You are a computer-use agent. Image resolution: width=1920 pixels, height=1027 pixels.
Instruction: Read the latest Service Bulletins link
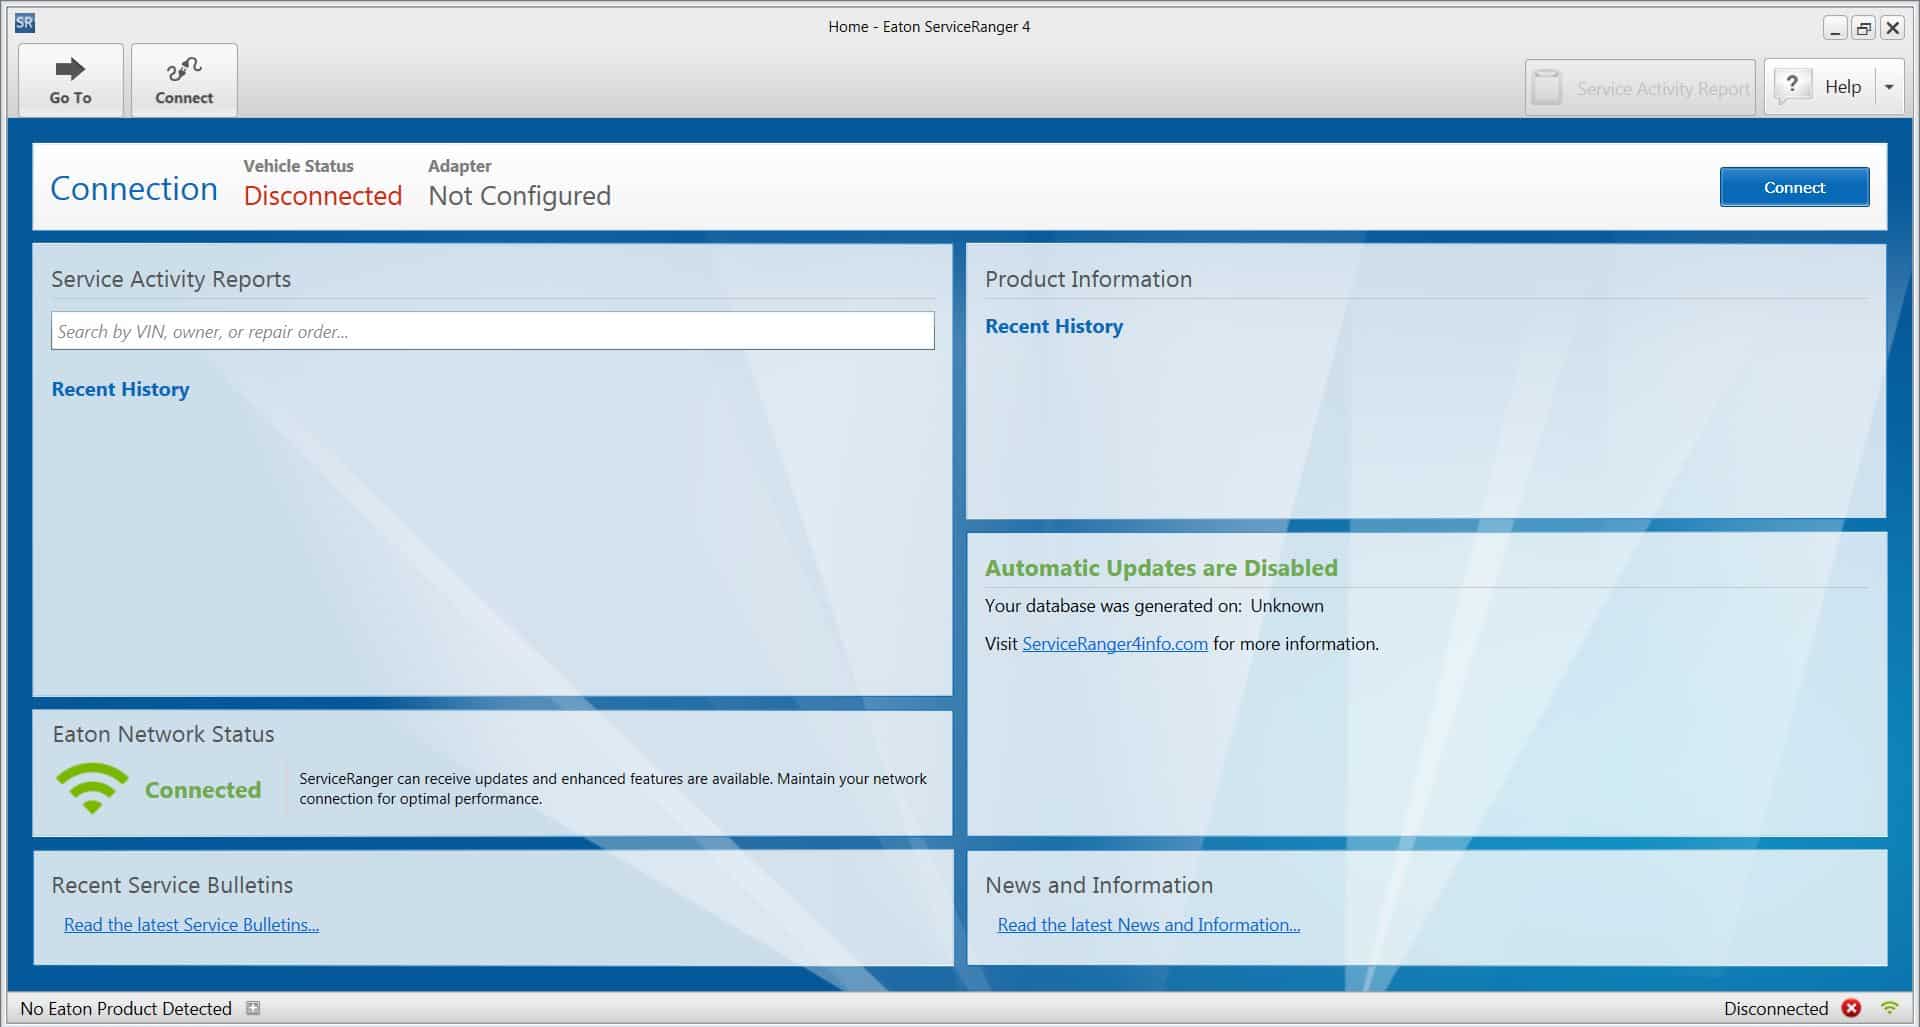tap(191, 925)
